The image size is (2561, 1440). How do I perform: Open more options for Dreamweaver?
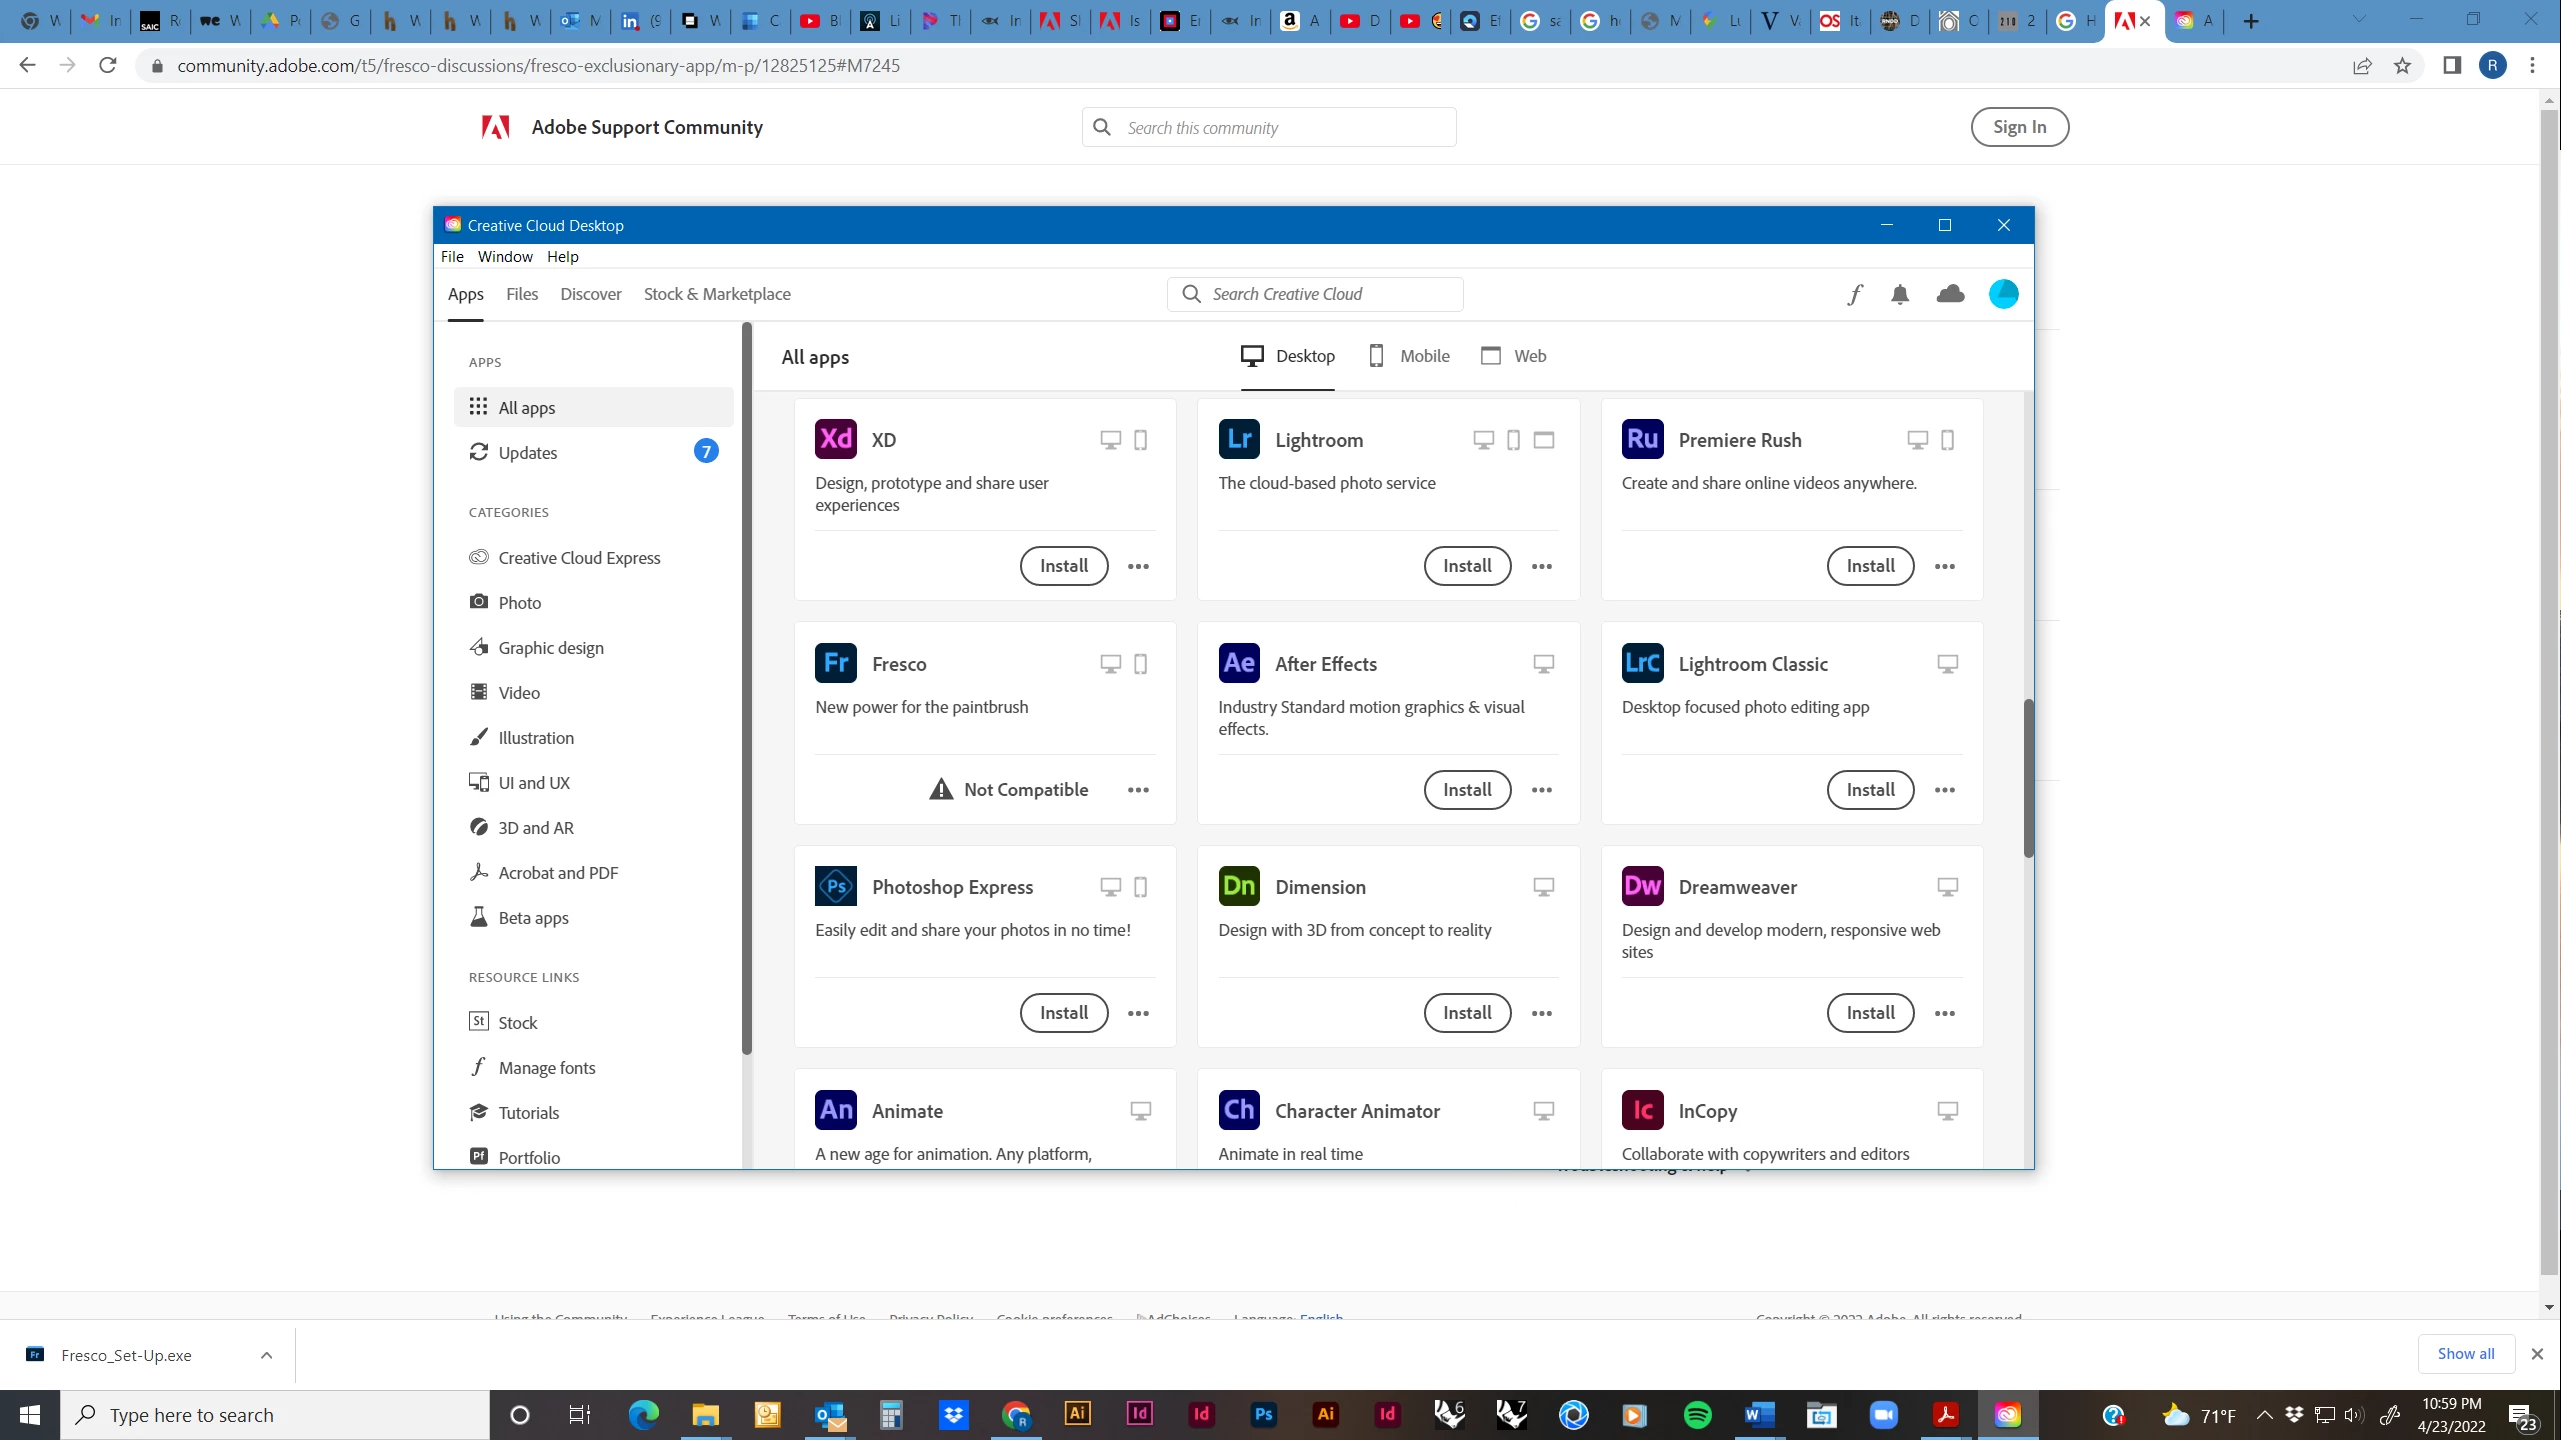[x=1944, y=1013]
